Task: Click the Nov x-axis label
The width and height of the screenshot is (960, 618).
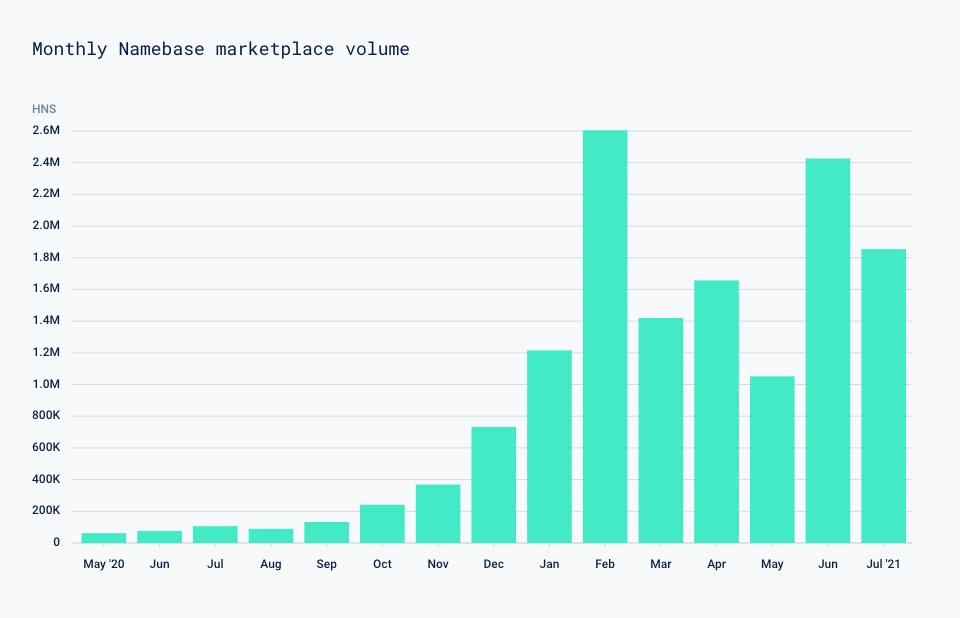Action: coord(438,564)
